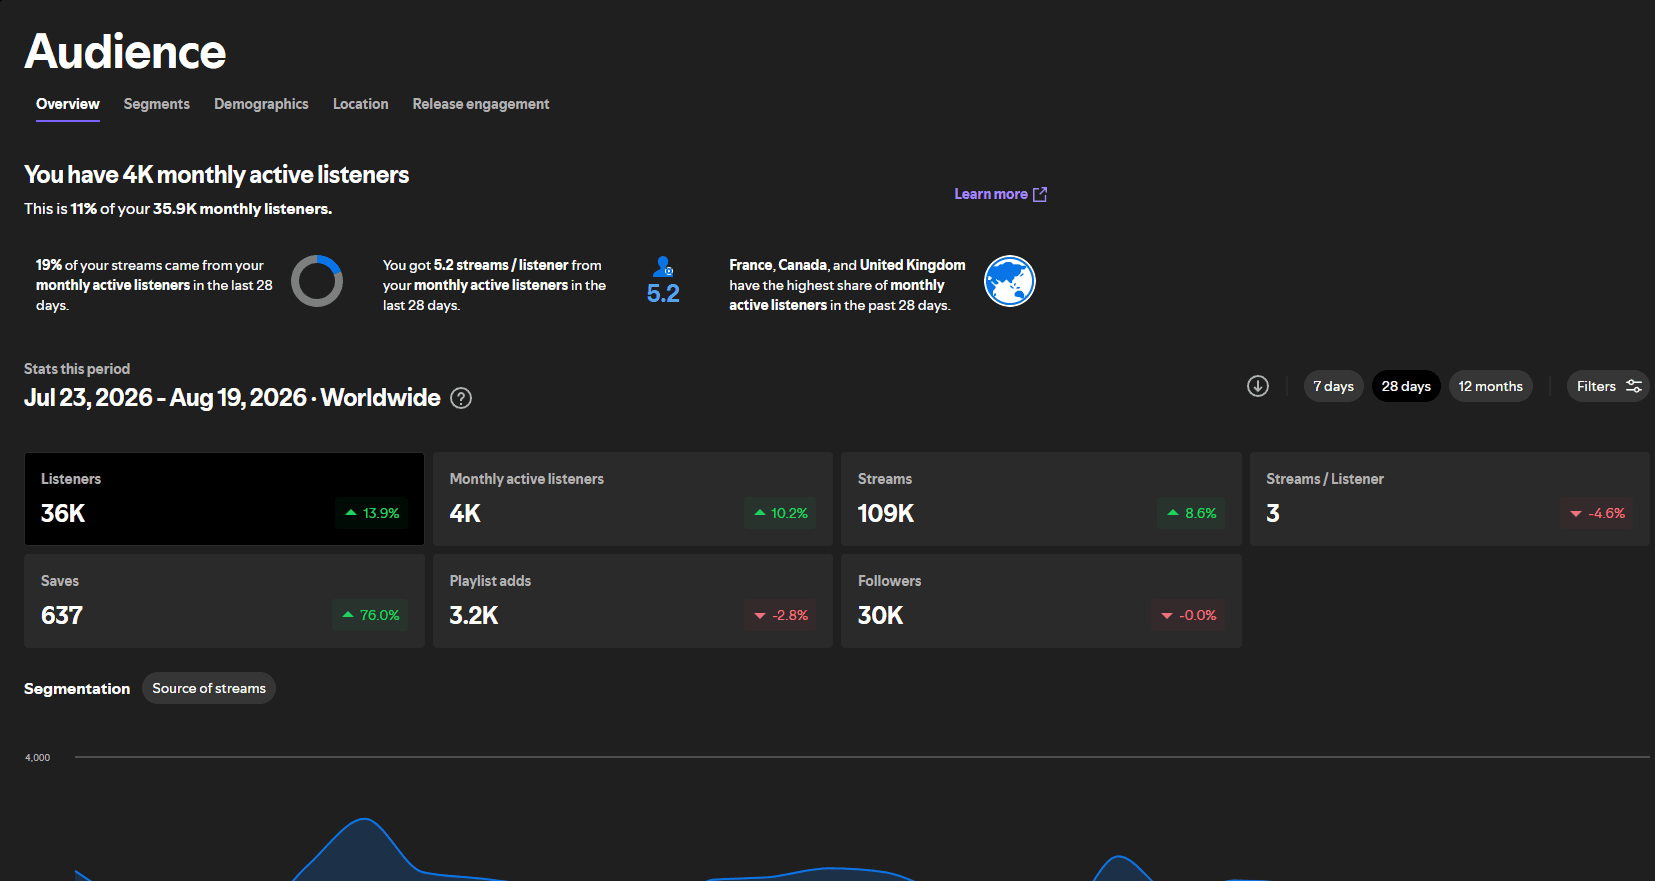Click the -0.0% change badge
The image size is (1655, 881).
point(1188,615)
